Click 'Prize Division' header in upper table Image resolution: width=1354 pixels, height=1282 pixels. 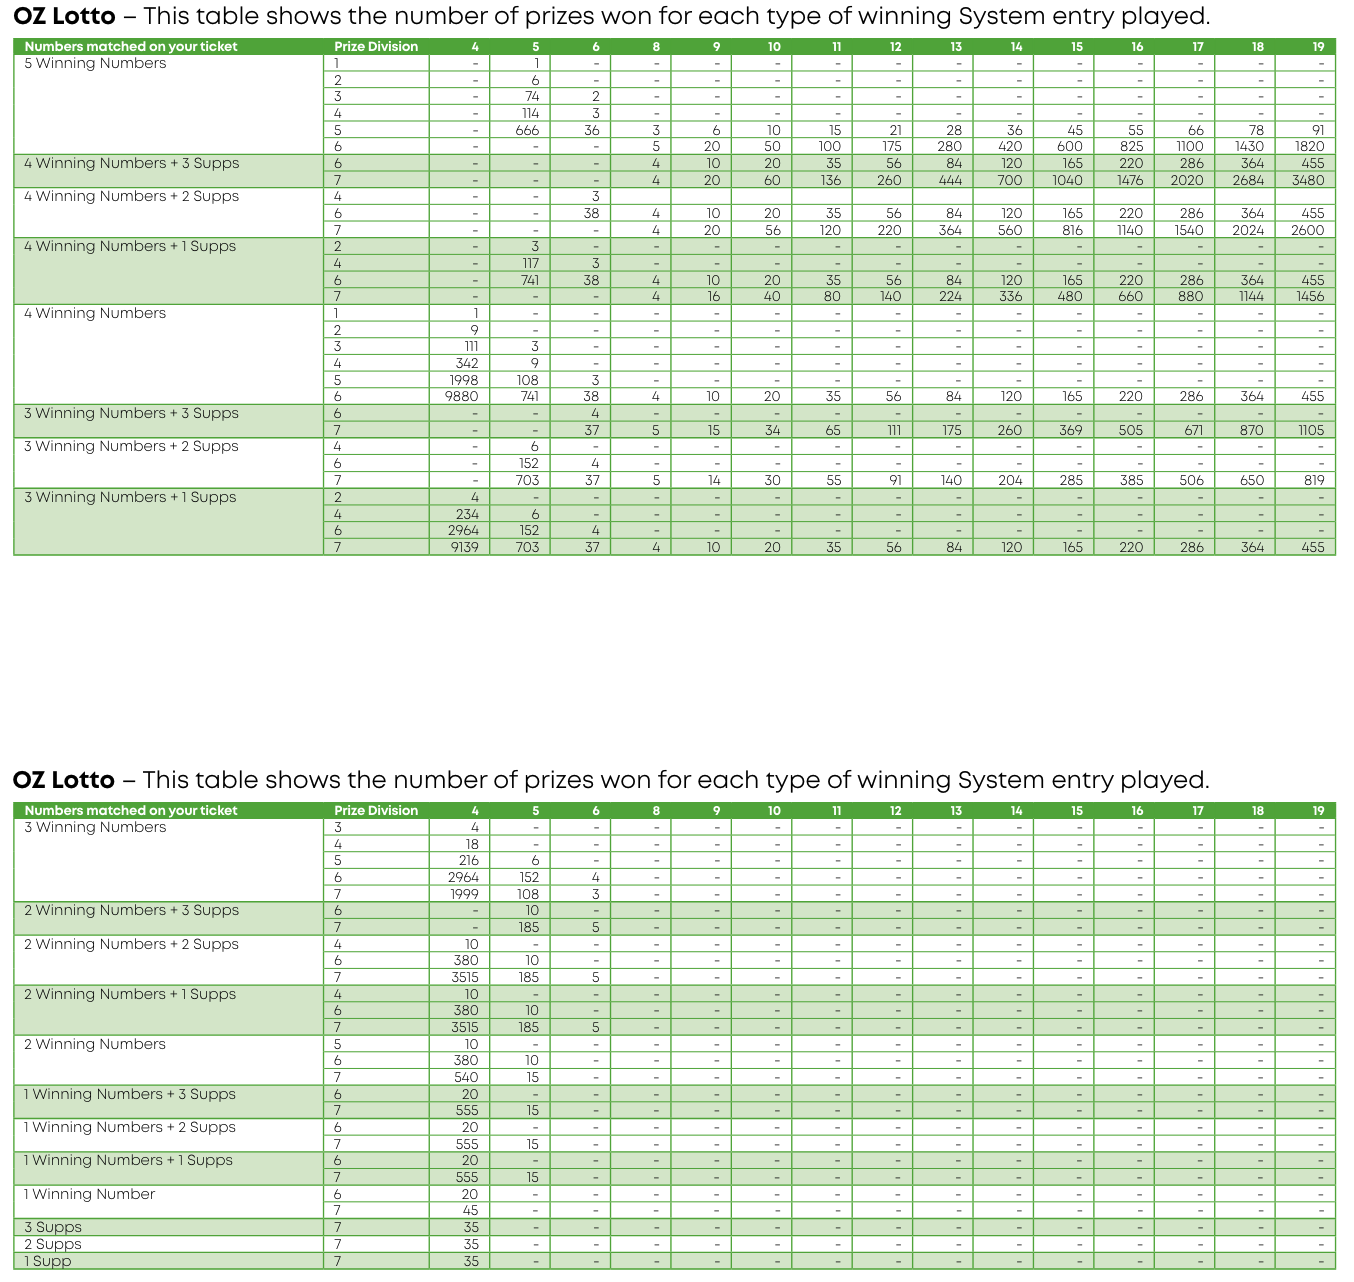376,47
